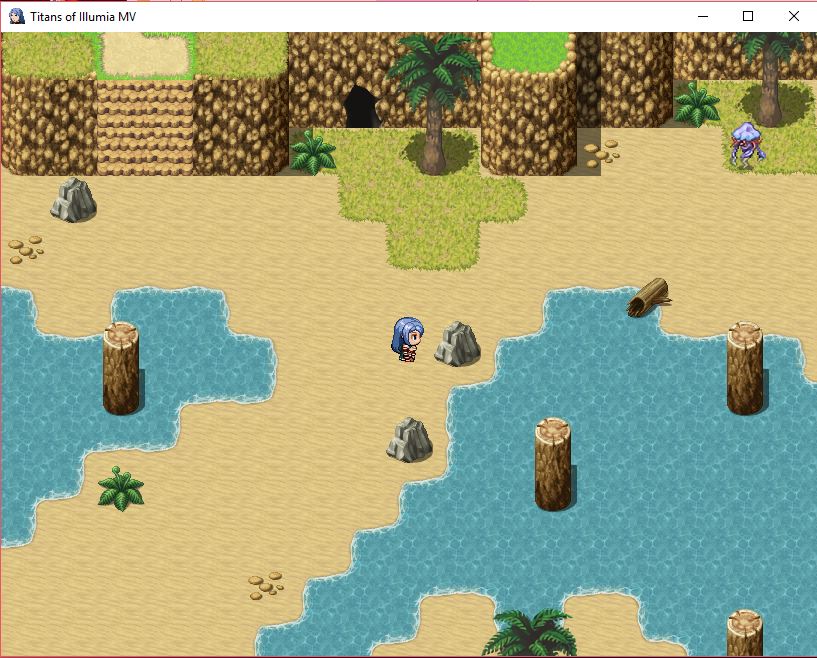Click the app icon in the title bar
This screenshot has height=658, width=817.
(x=17, y=16)
